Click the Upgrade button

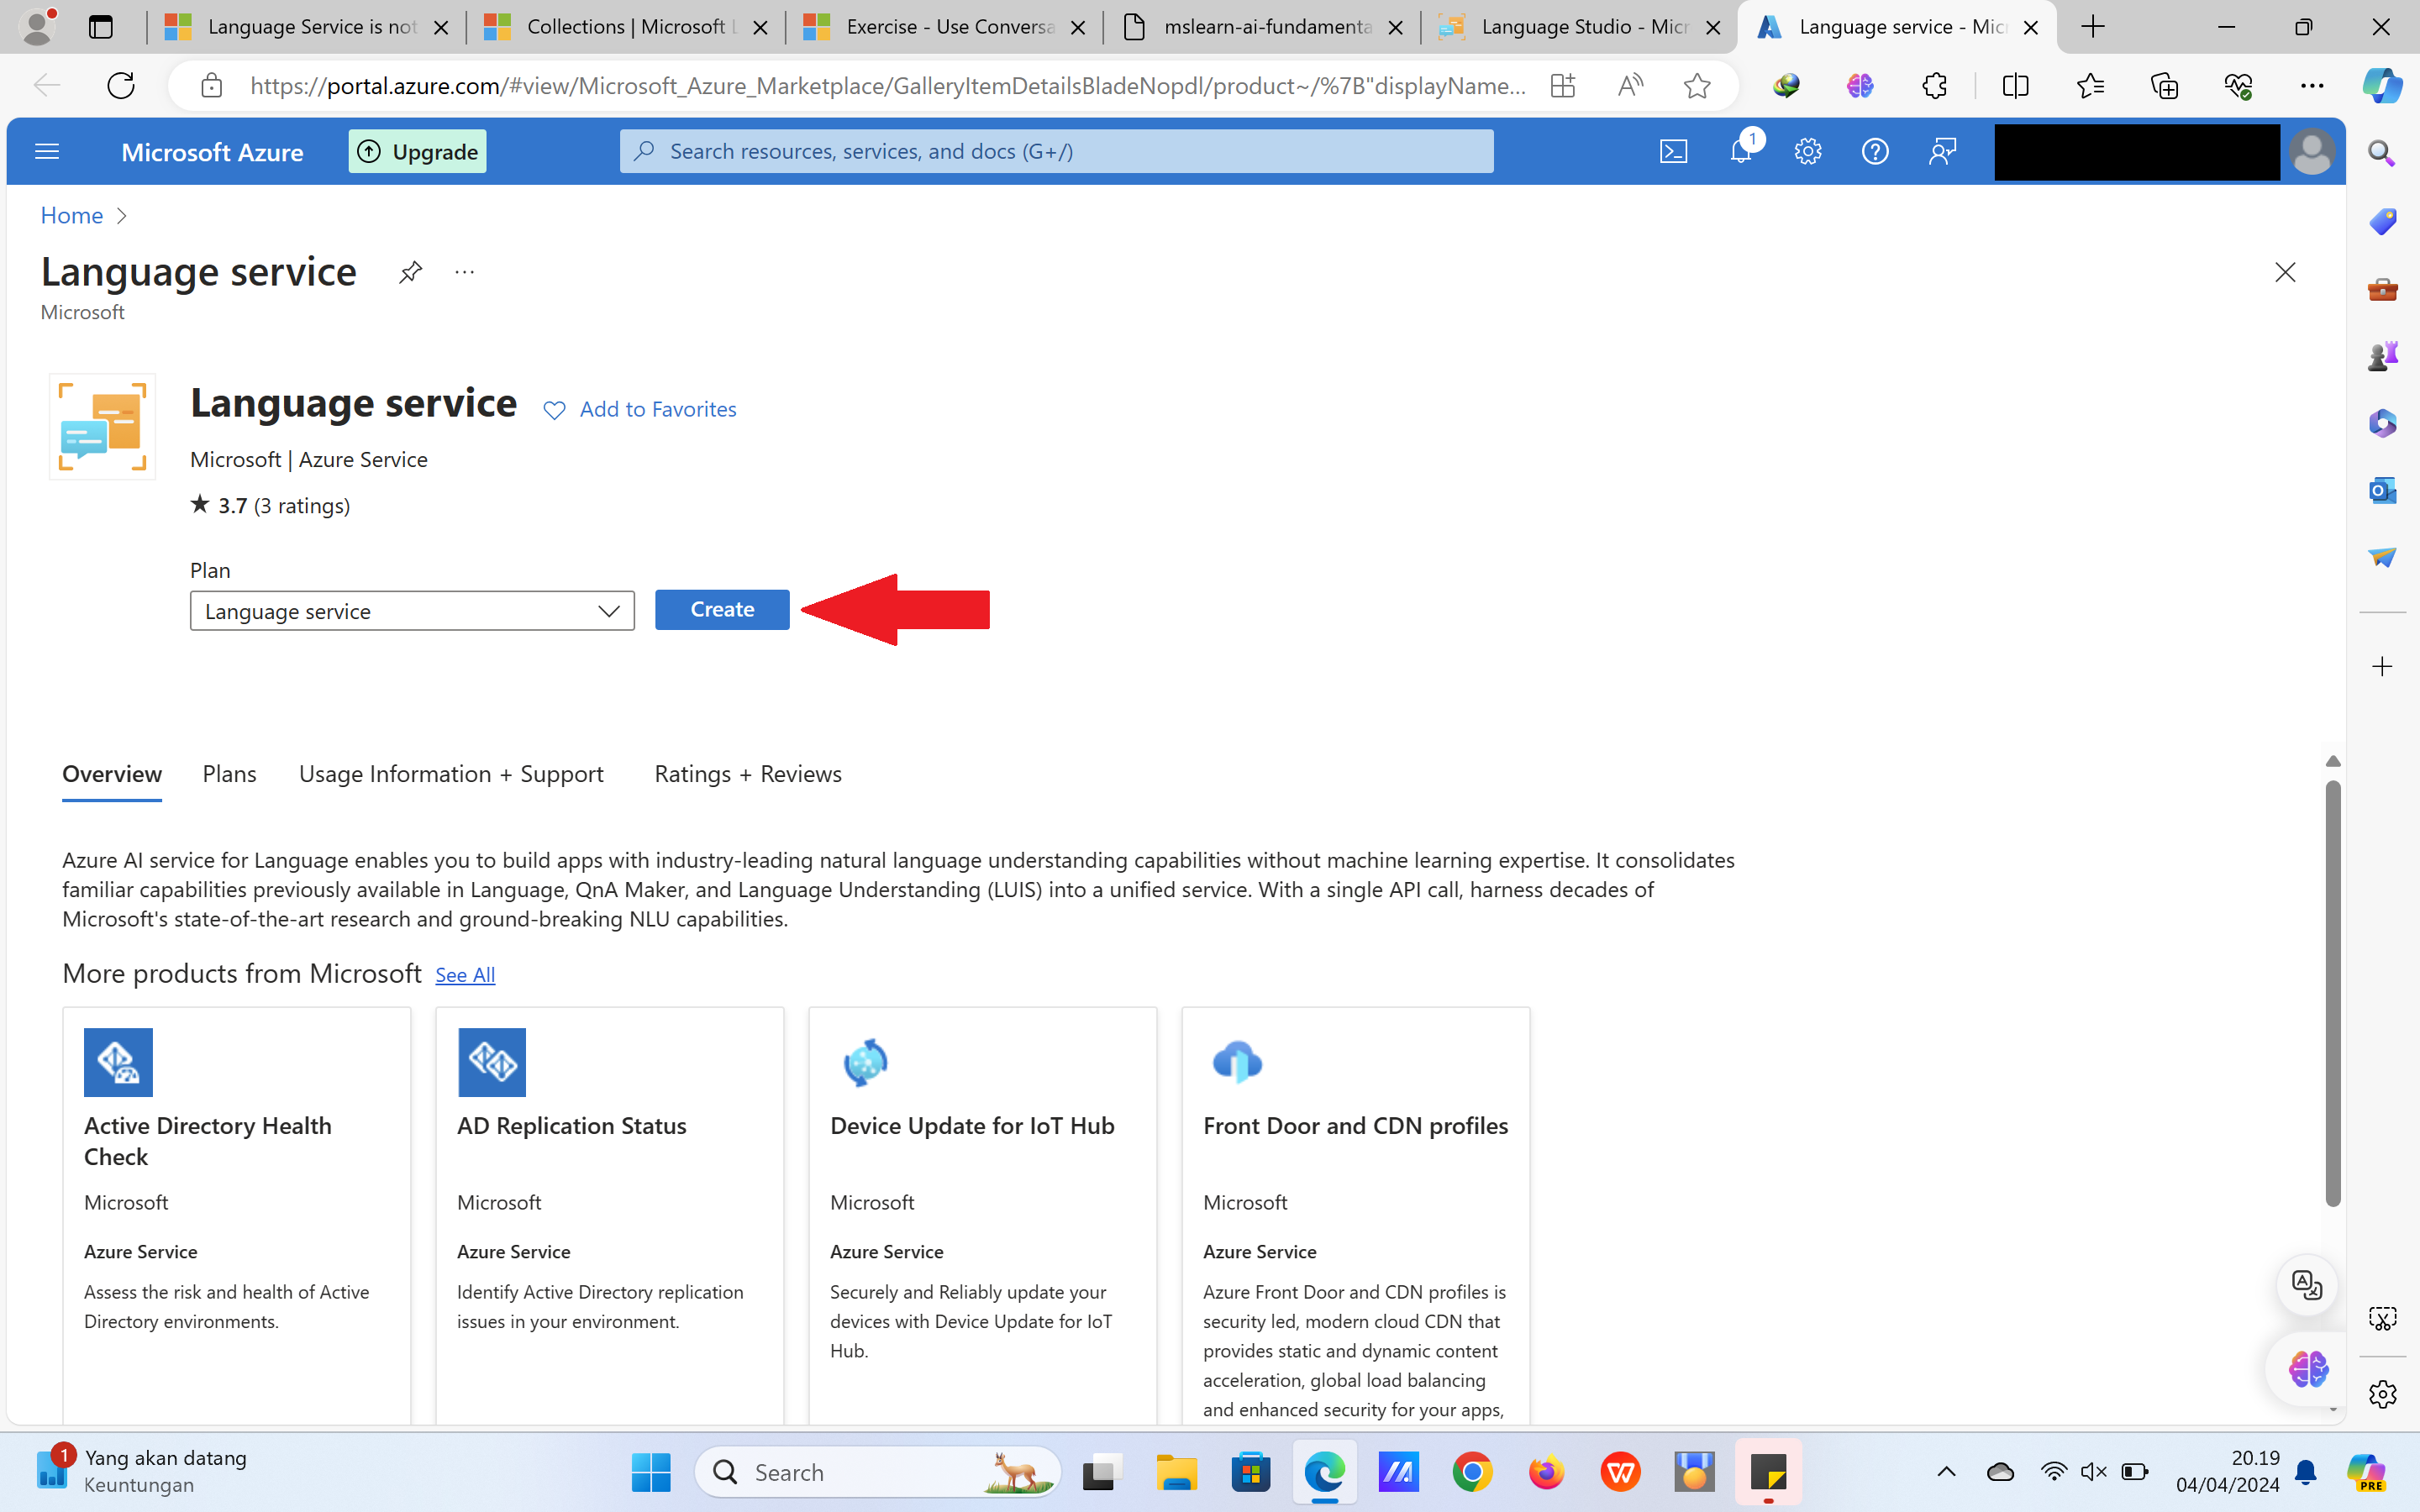tap(417, 151)
